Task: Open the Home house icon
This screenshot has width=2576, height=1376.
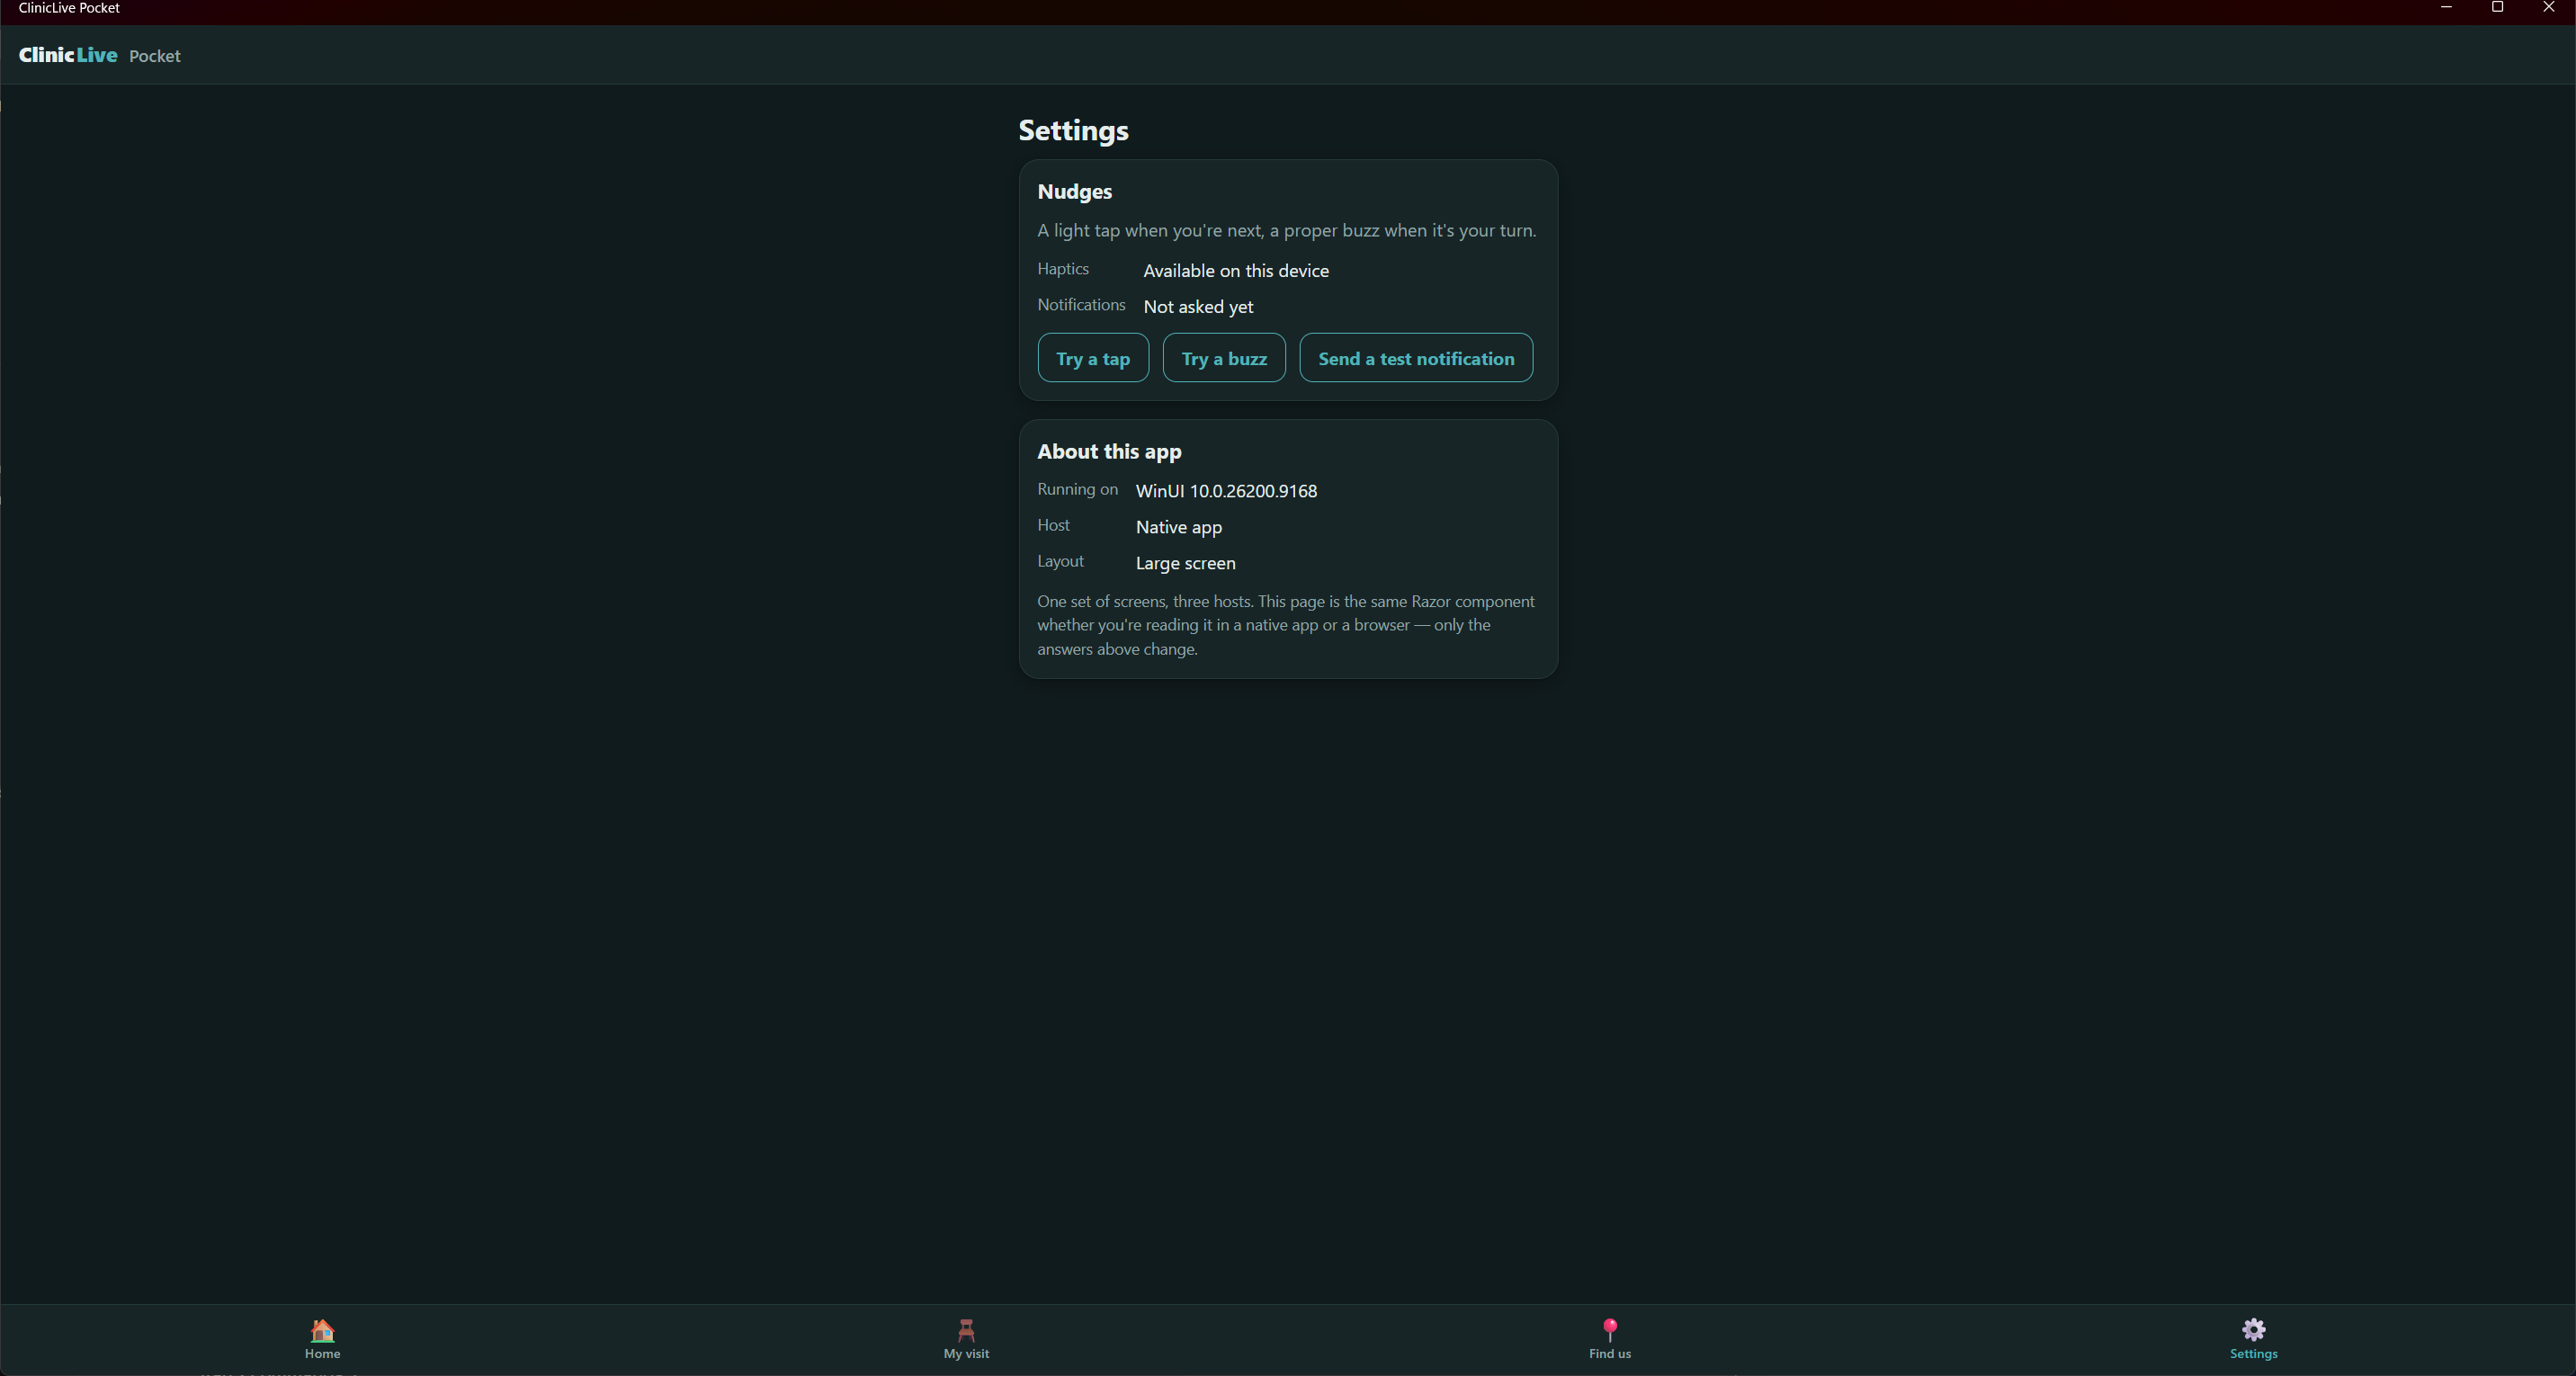Action: [x=322, y=1330]
